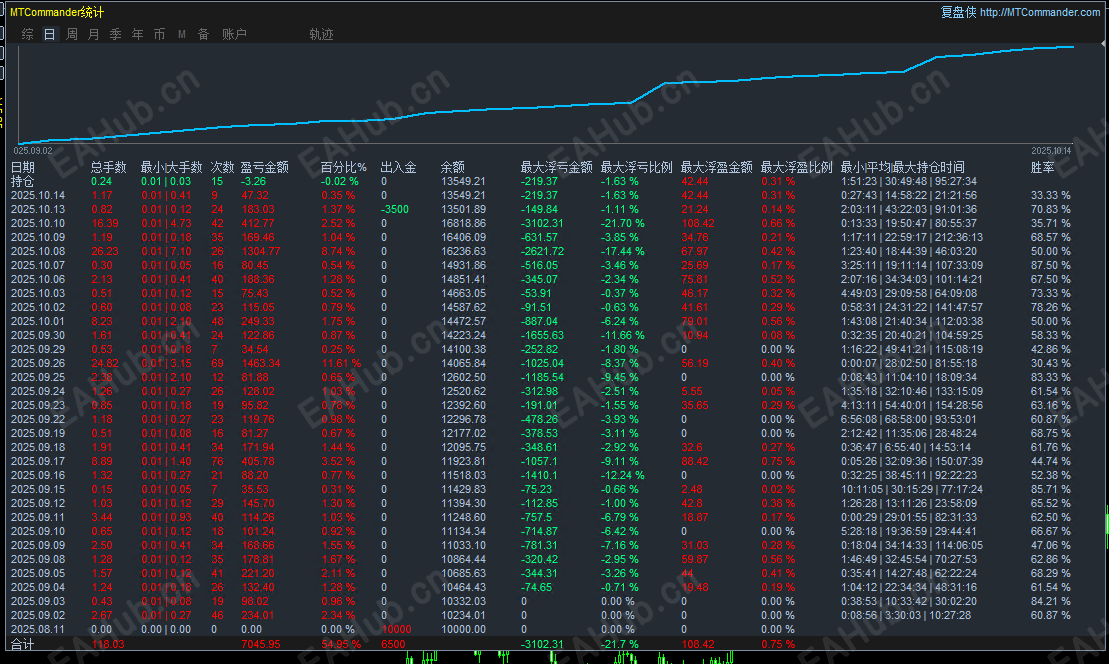This screenshot has width=1109, height=664.
Task: Click the 日期 column header
Action: pos(23,168)
